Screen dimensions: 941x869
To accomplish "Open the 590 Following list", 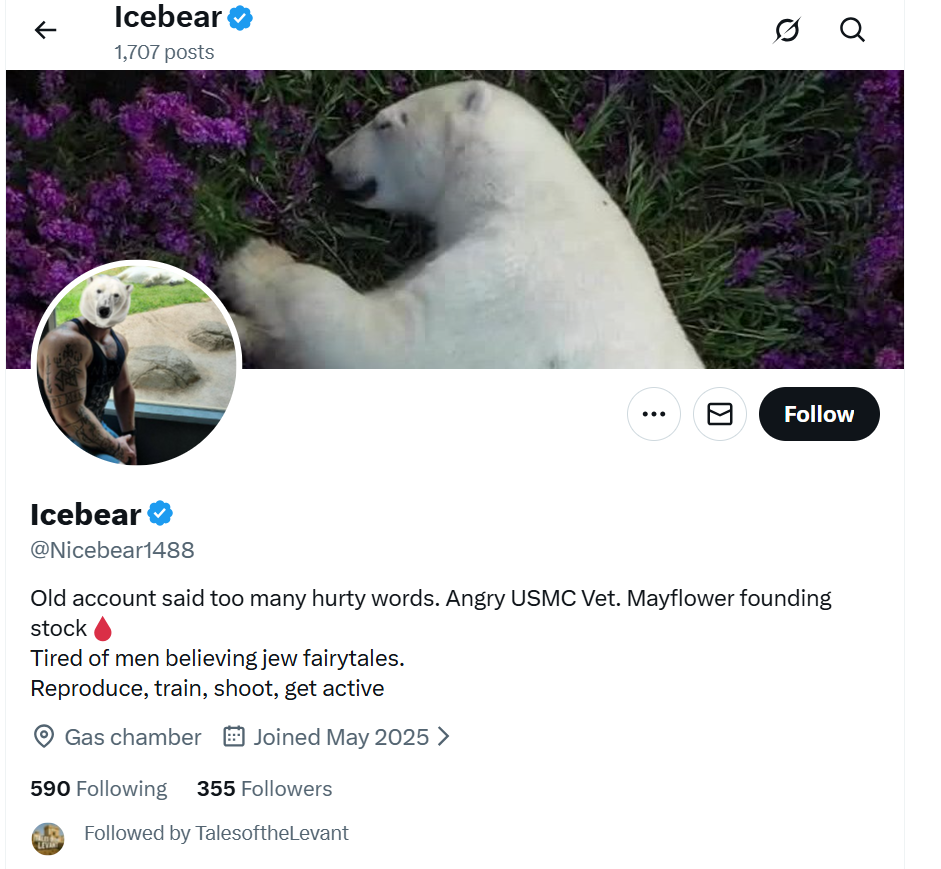I will tap(99, 789).
